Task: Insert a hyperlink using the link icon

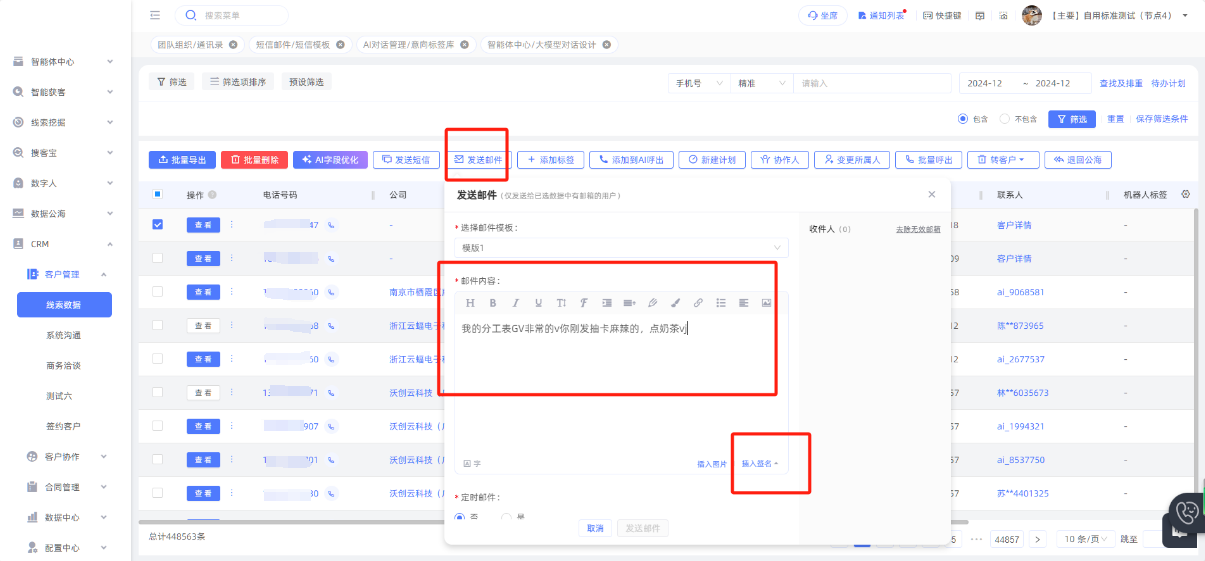Action: pyautogui.click(x=698, y=303)
